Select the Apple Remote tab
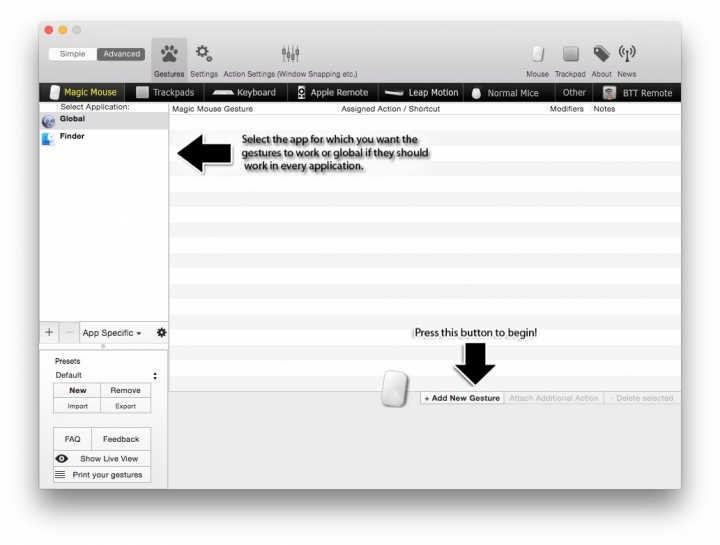This screenshot has height=545, width=720. point(333,92)
